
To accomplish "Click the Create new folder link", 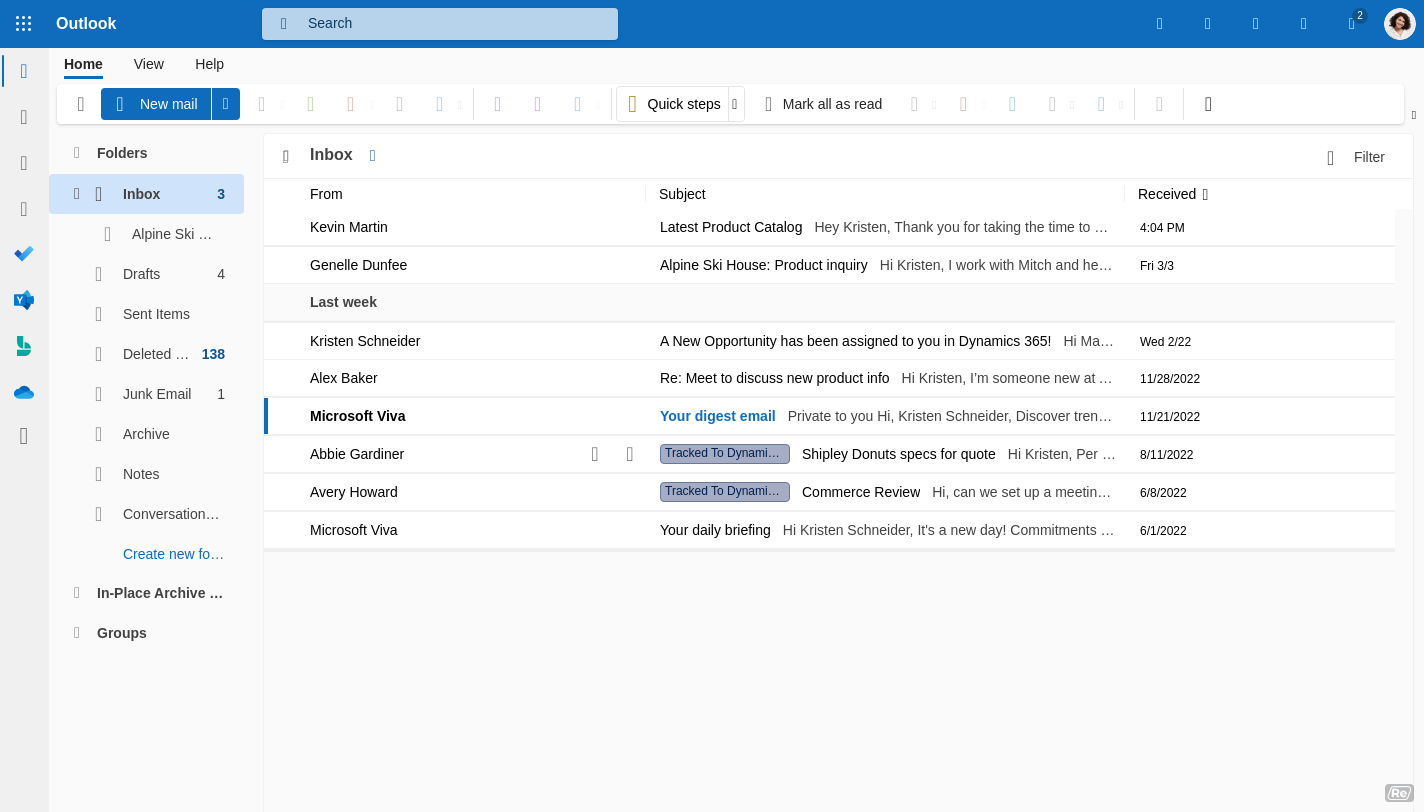I will (x=173, y=553).
